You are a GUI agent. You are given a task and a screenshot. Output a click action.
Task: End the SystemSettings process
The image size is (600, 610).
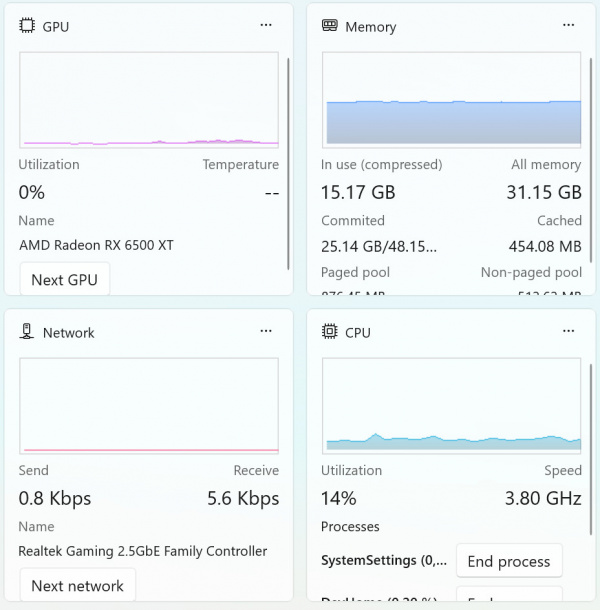(509, 561)
